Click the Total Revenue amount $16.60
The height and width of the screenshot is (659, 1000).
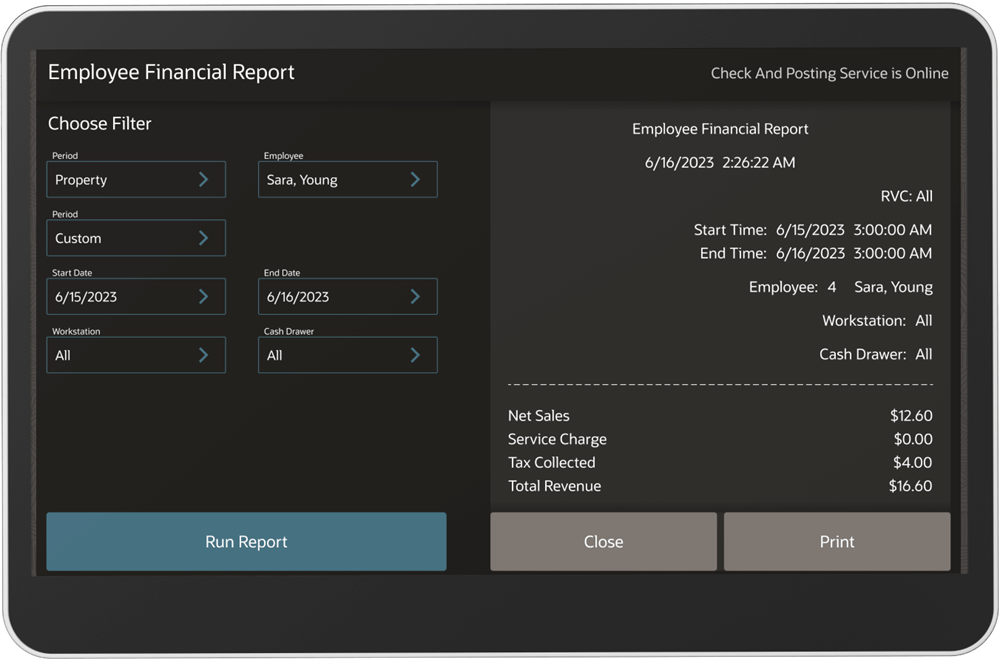(910, 486)
